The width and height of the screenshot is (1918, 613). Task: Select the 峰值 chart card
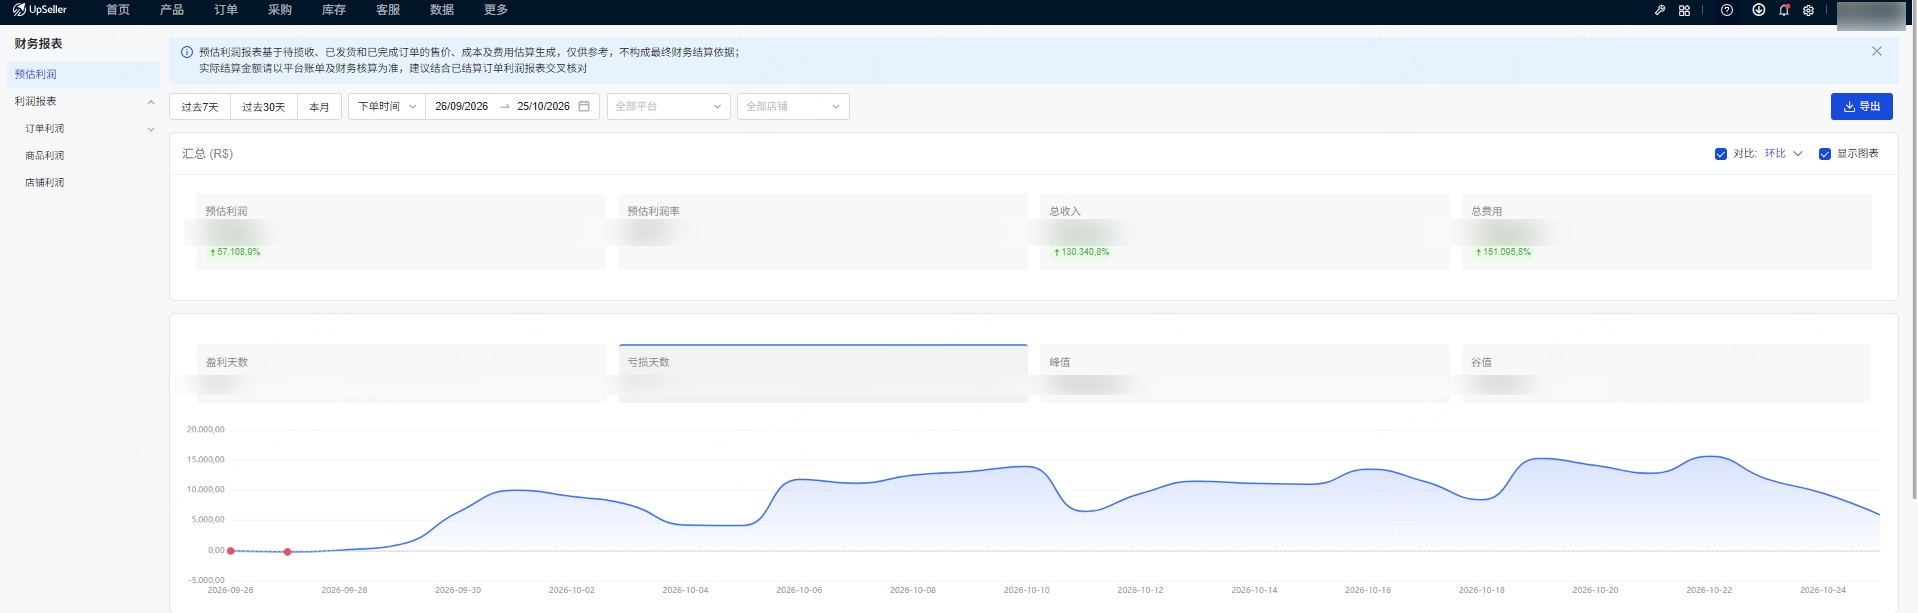[1245, 373]
